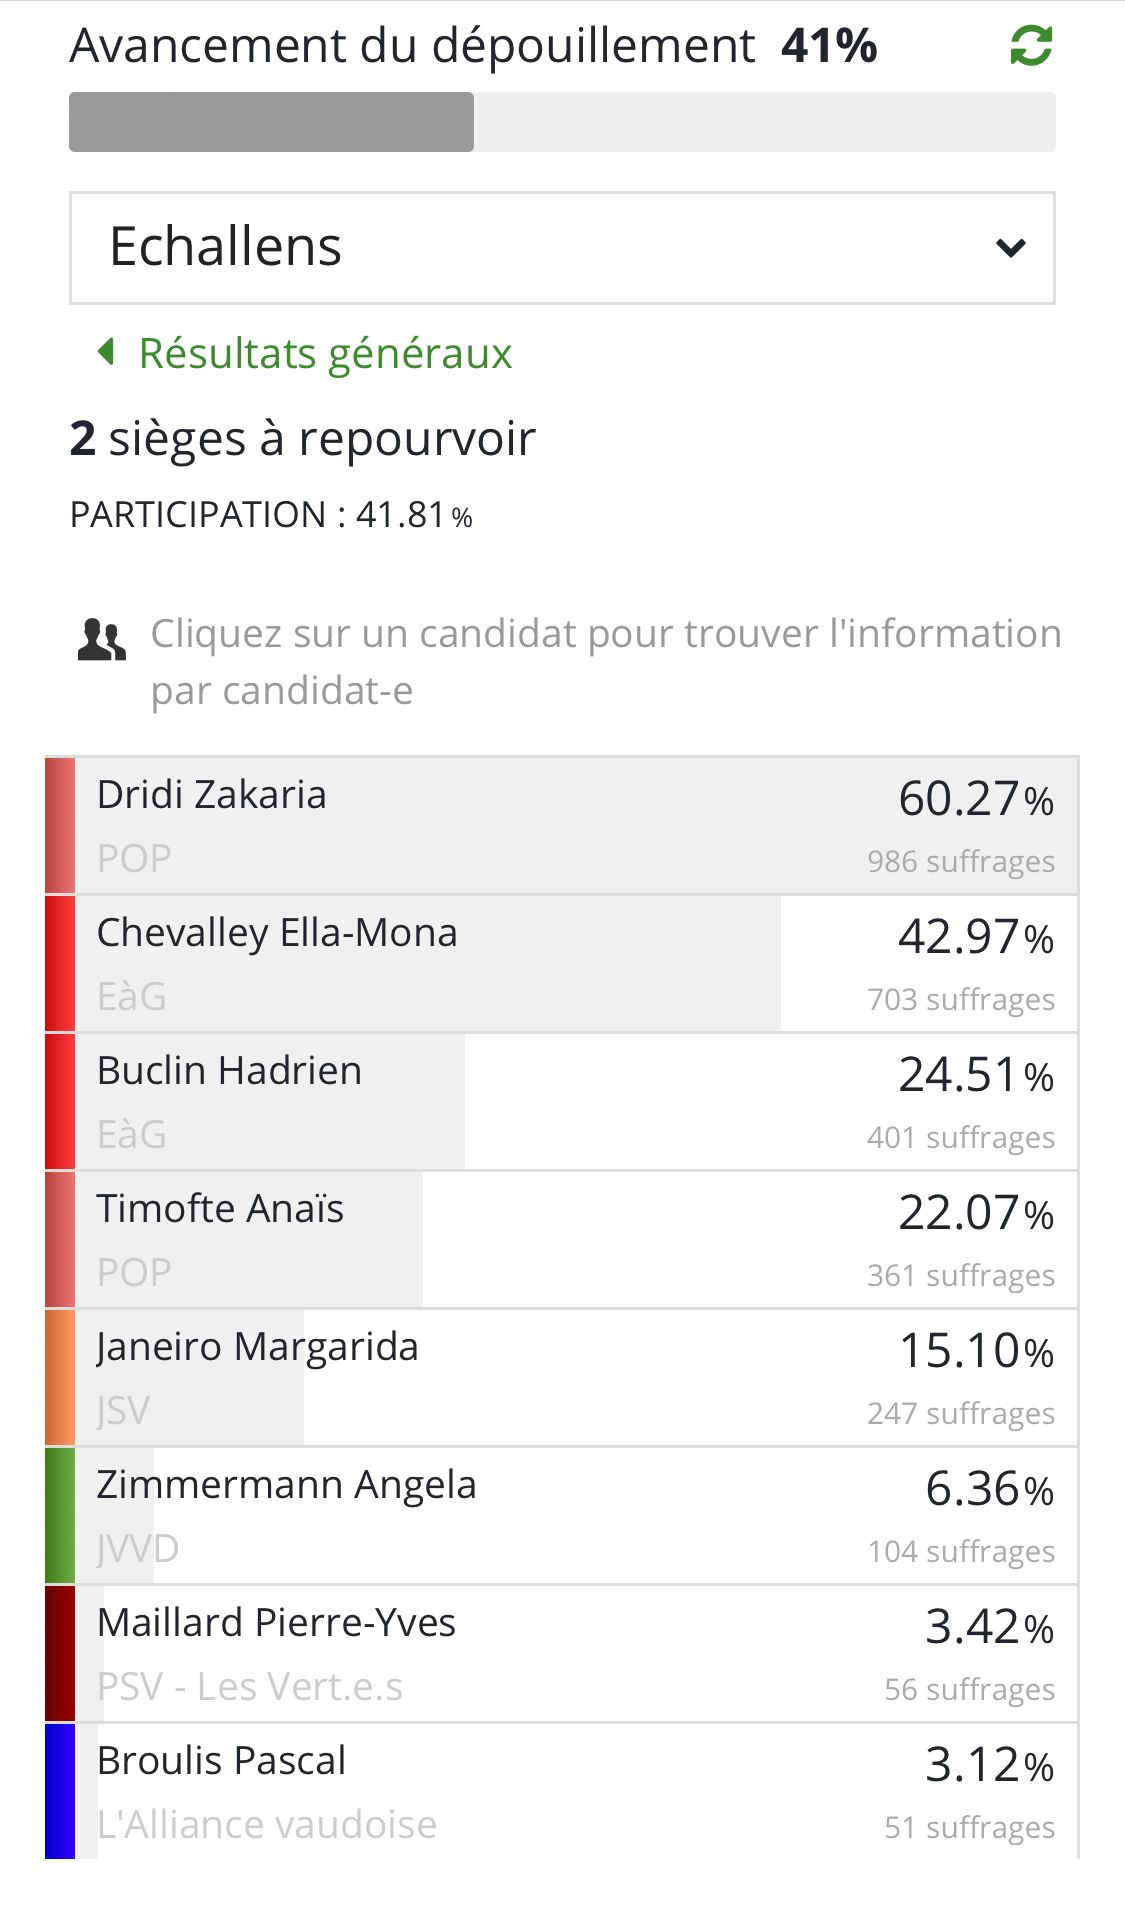Click Dridi Zakaria's 60.27% result
Viewport: 1125px width, 1927px height.
pos(976,799)
